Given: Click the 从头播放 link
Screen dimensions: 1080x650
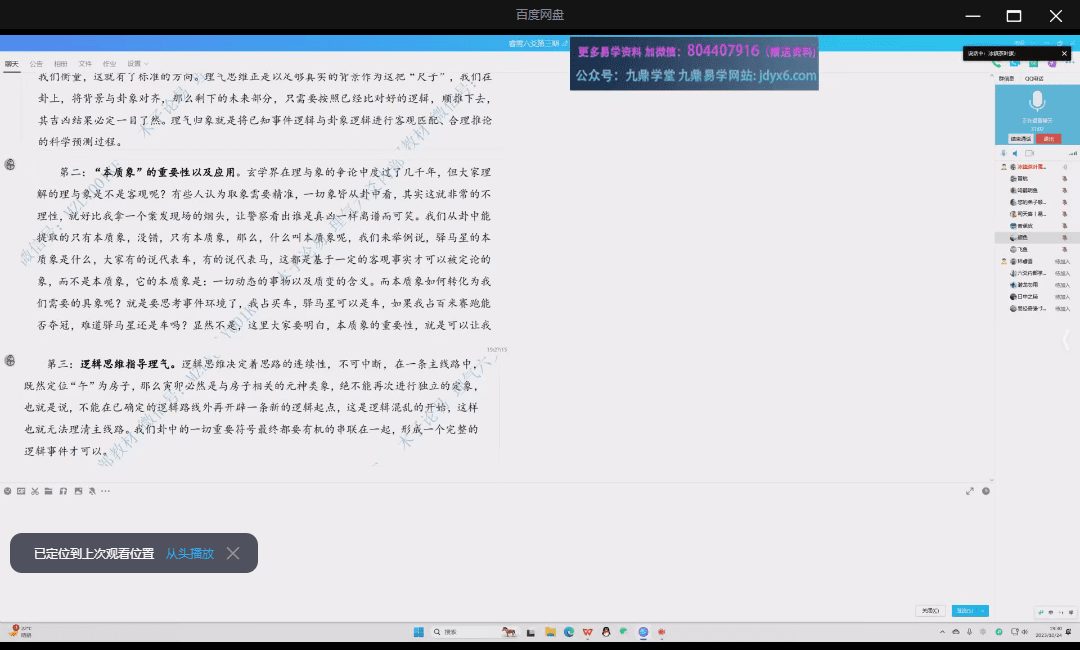Looking at the screenshot, I should pyautogui.click(x=189, y=553).
